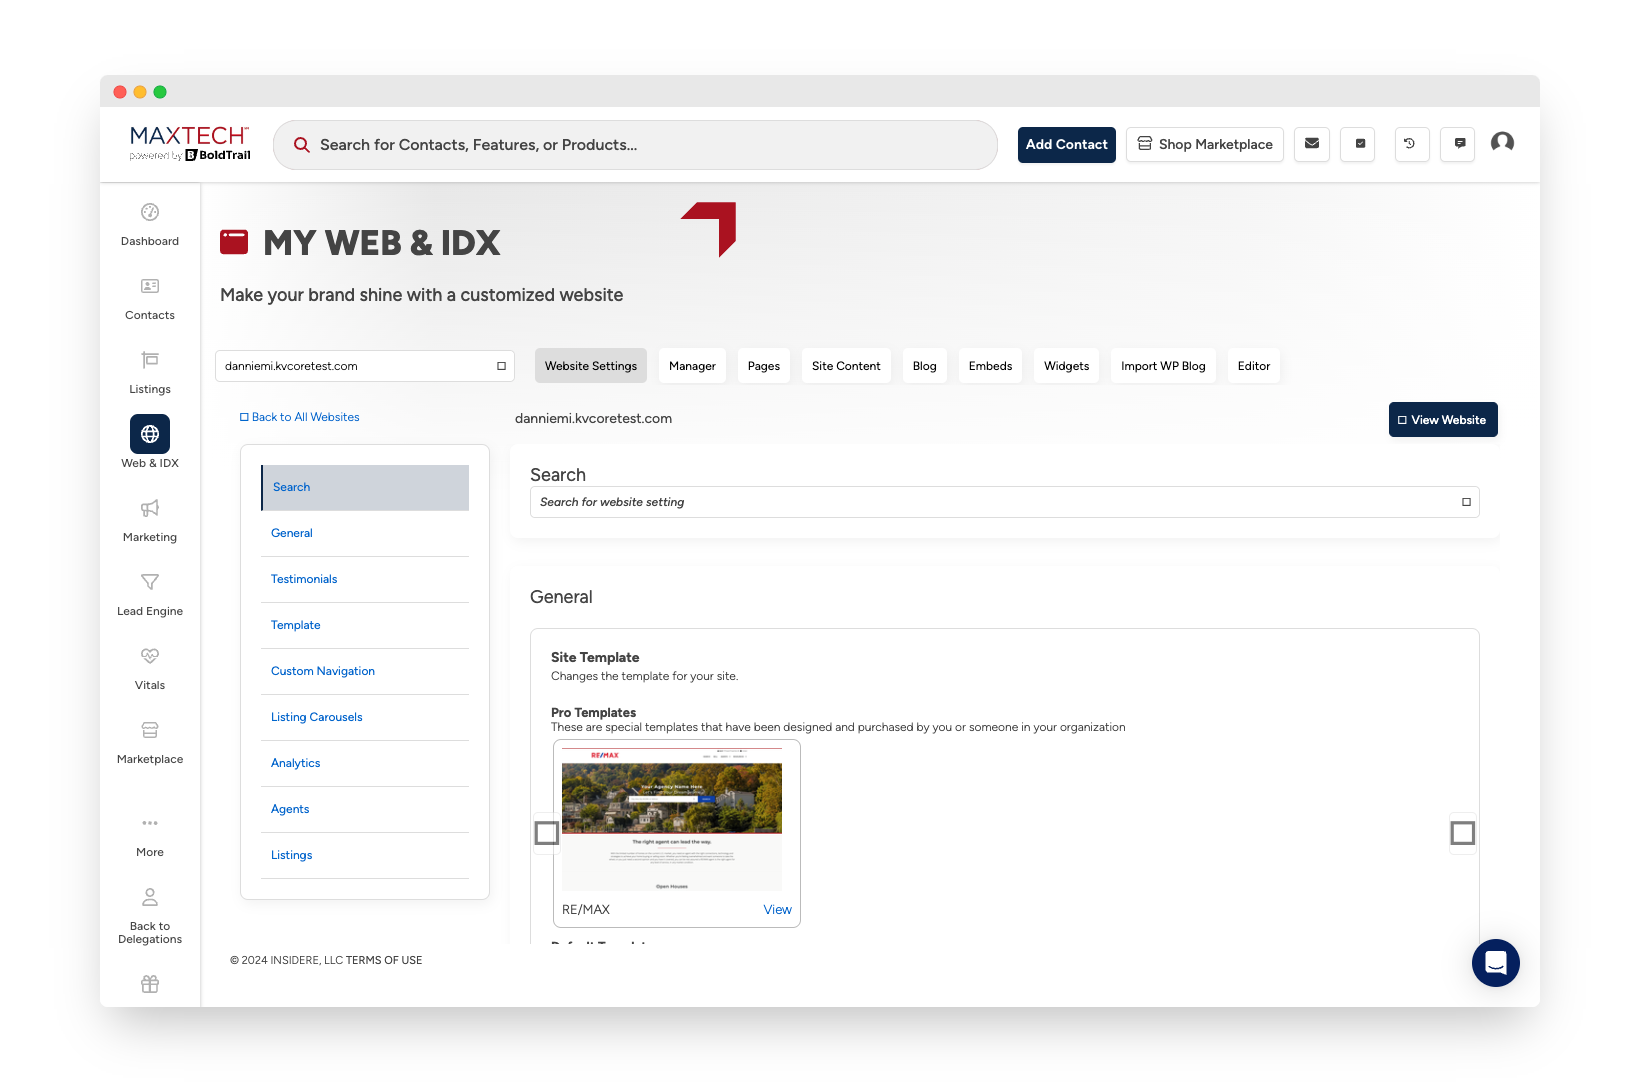
Task: Open the Dashboard icon in sidebar
Action: click(x=150, y=213)
